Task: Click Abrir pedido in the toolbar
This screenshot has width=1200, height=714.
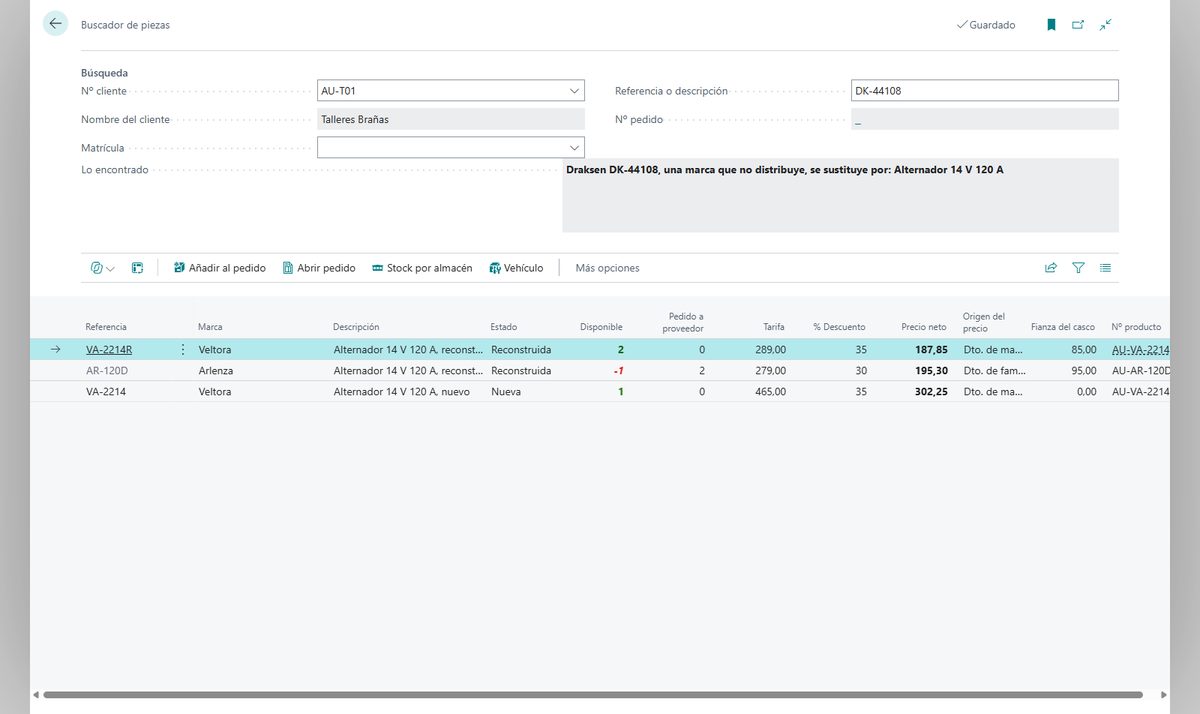Action: (x=319, y=268)
